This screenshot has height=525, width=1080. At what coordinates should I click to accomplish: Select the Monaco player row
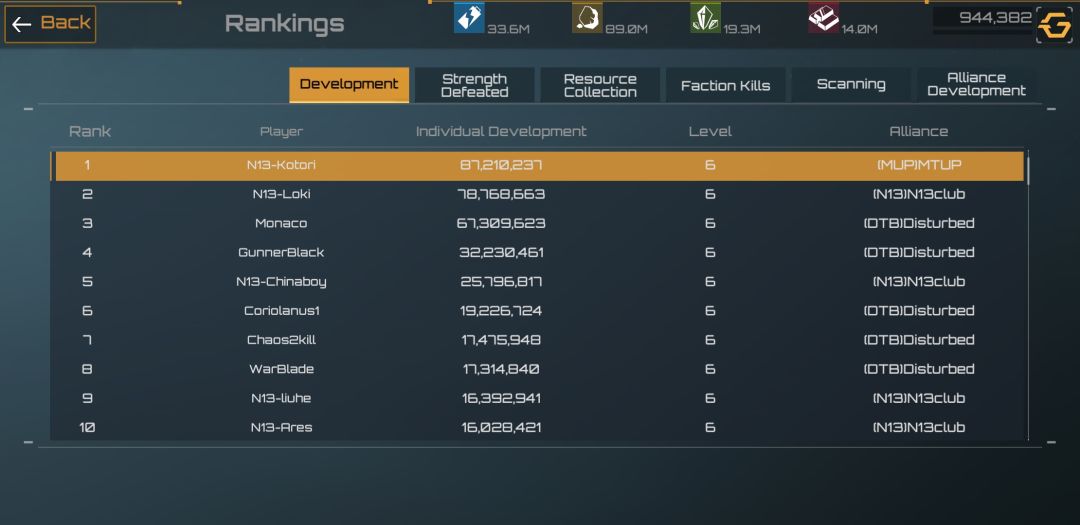tap(538, 223)
